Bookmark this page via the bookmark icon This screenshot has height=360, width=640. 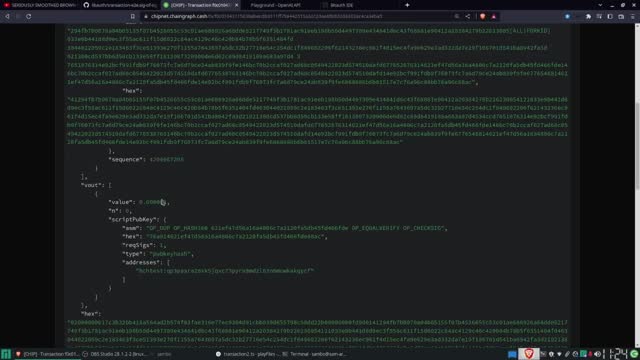coord(133,16)
